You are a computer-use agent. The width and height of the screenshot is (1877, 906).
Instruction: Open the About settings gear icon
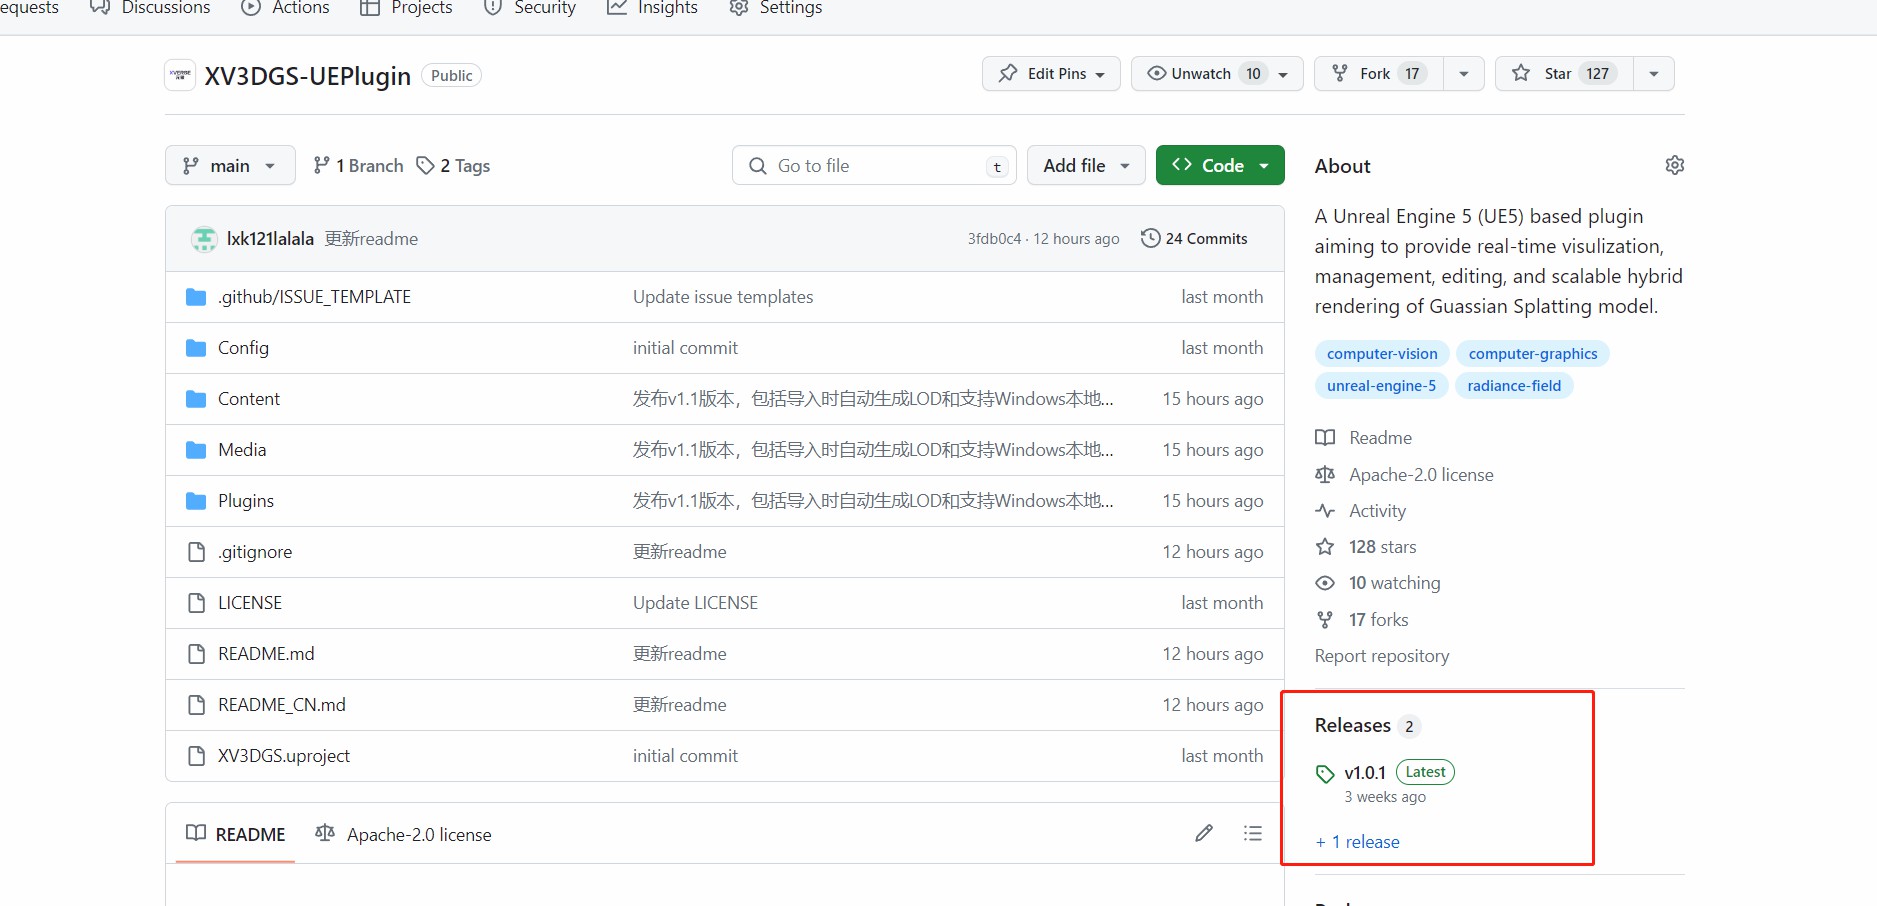(1674, 165)
